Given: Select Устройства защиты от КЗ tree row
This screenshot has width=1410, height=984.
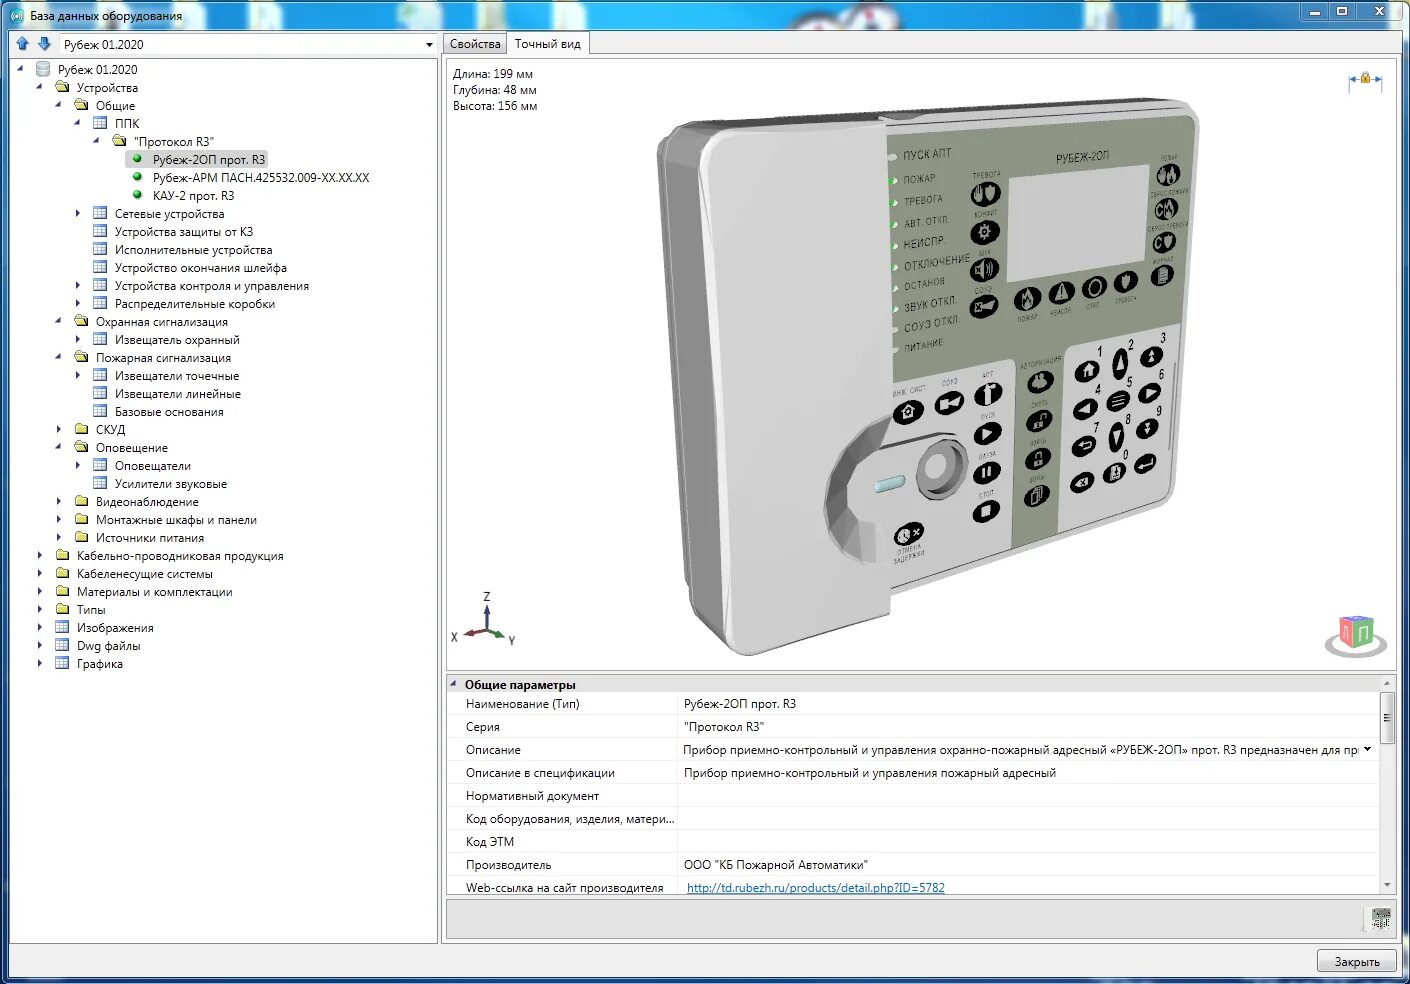Looking at the screenshot, I should pyautogui.click(x=184, y=231).
